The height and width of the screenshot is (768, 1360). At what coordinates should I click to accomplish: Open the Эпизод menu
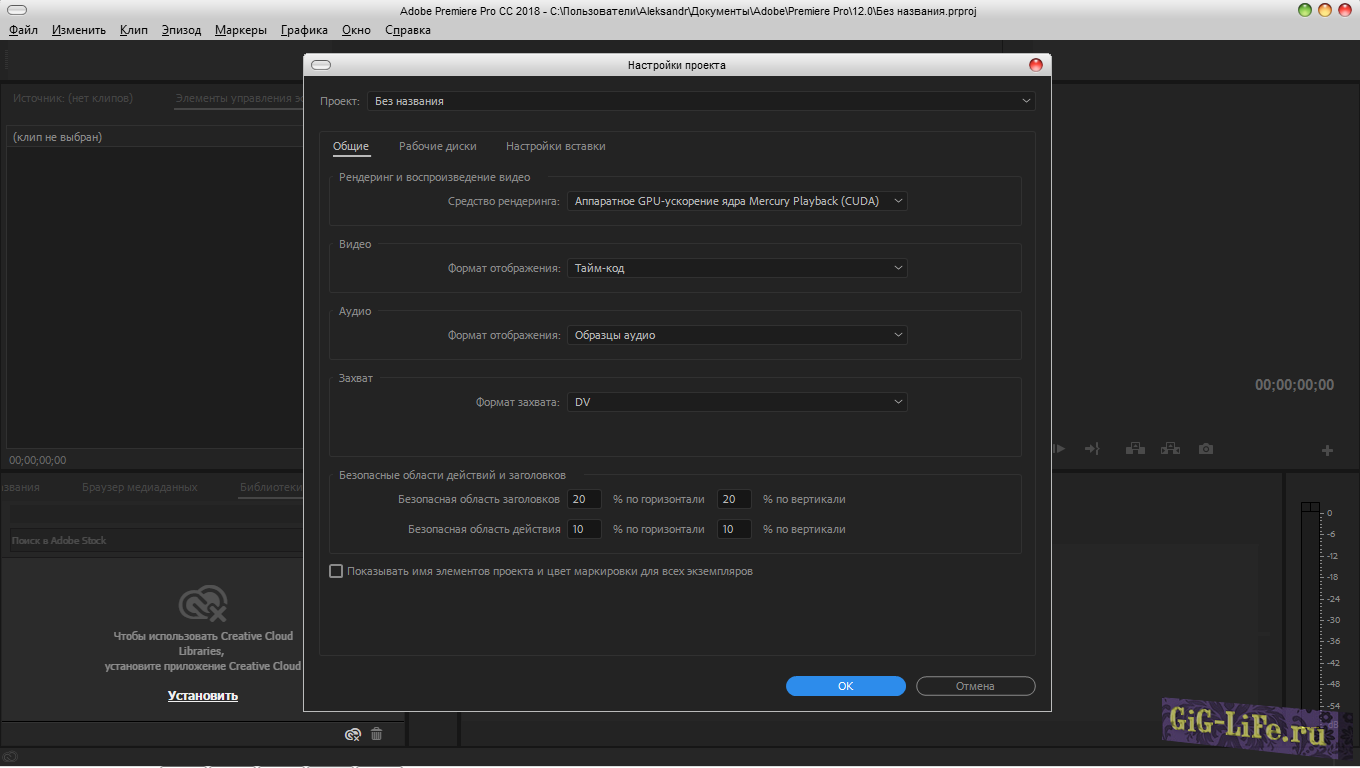click(x=181, y=30)
